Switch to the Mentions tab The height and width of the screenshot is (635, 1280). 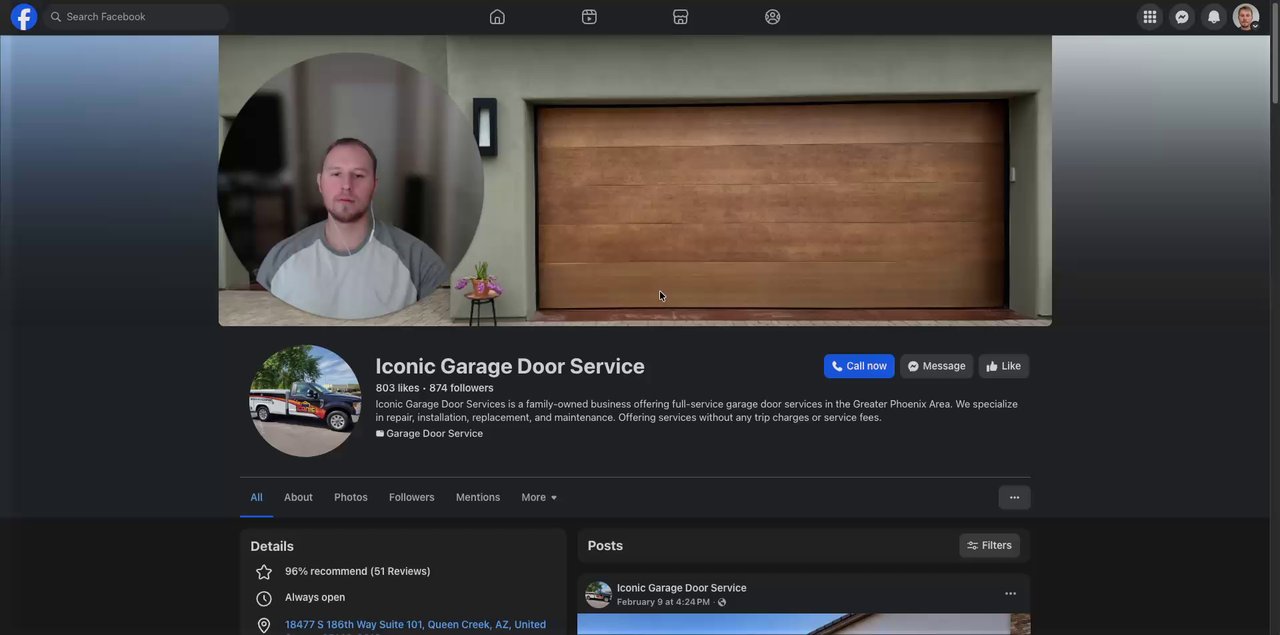[478, 497]
